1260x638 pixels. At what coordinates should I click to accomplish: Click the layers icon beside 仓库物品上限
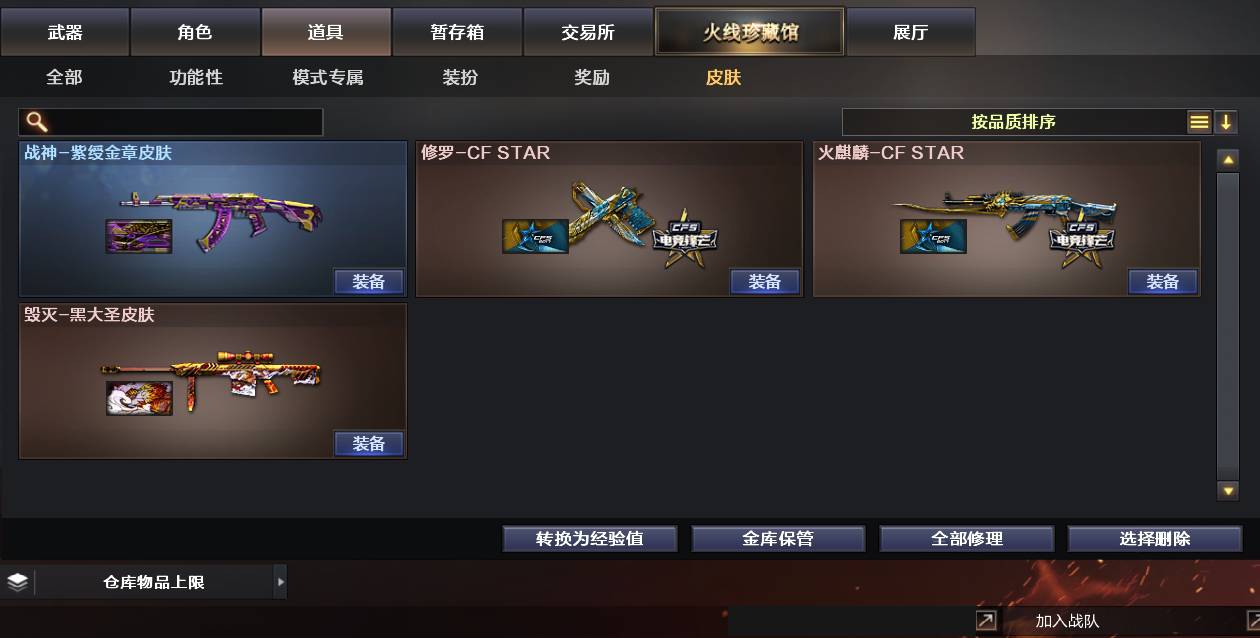tap(17, 582)
